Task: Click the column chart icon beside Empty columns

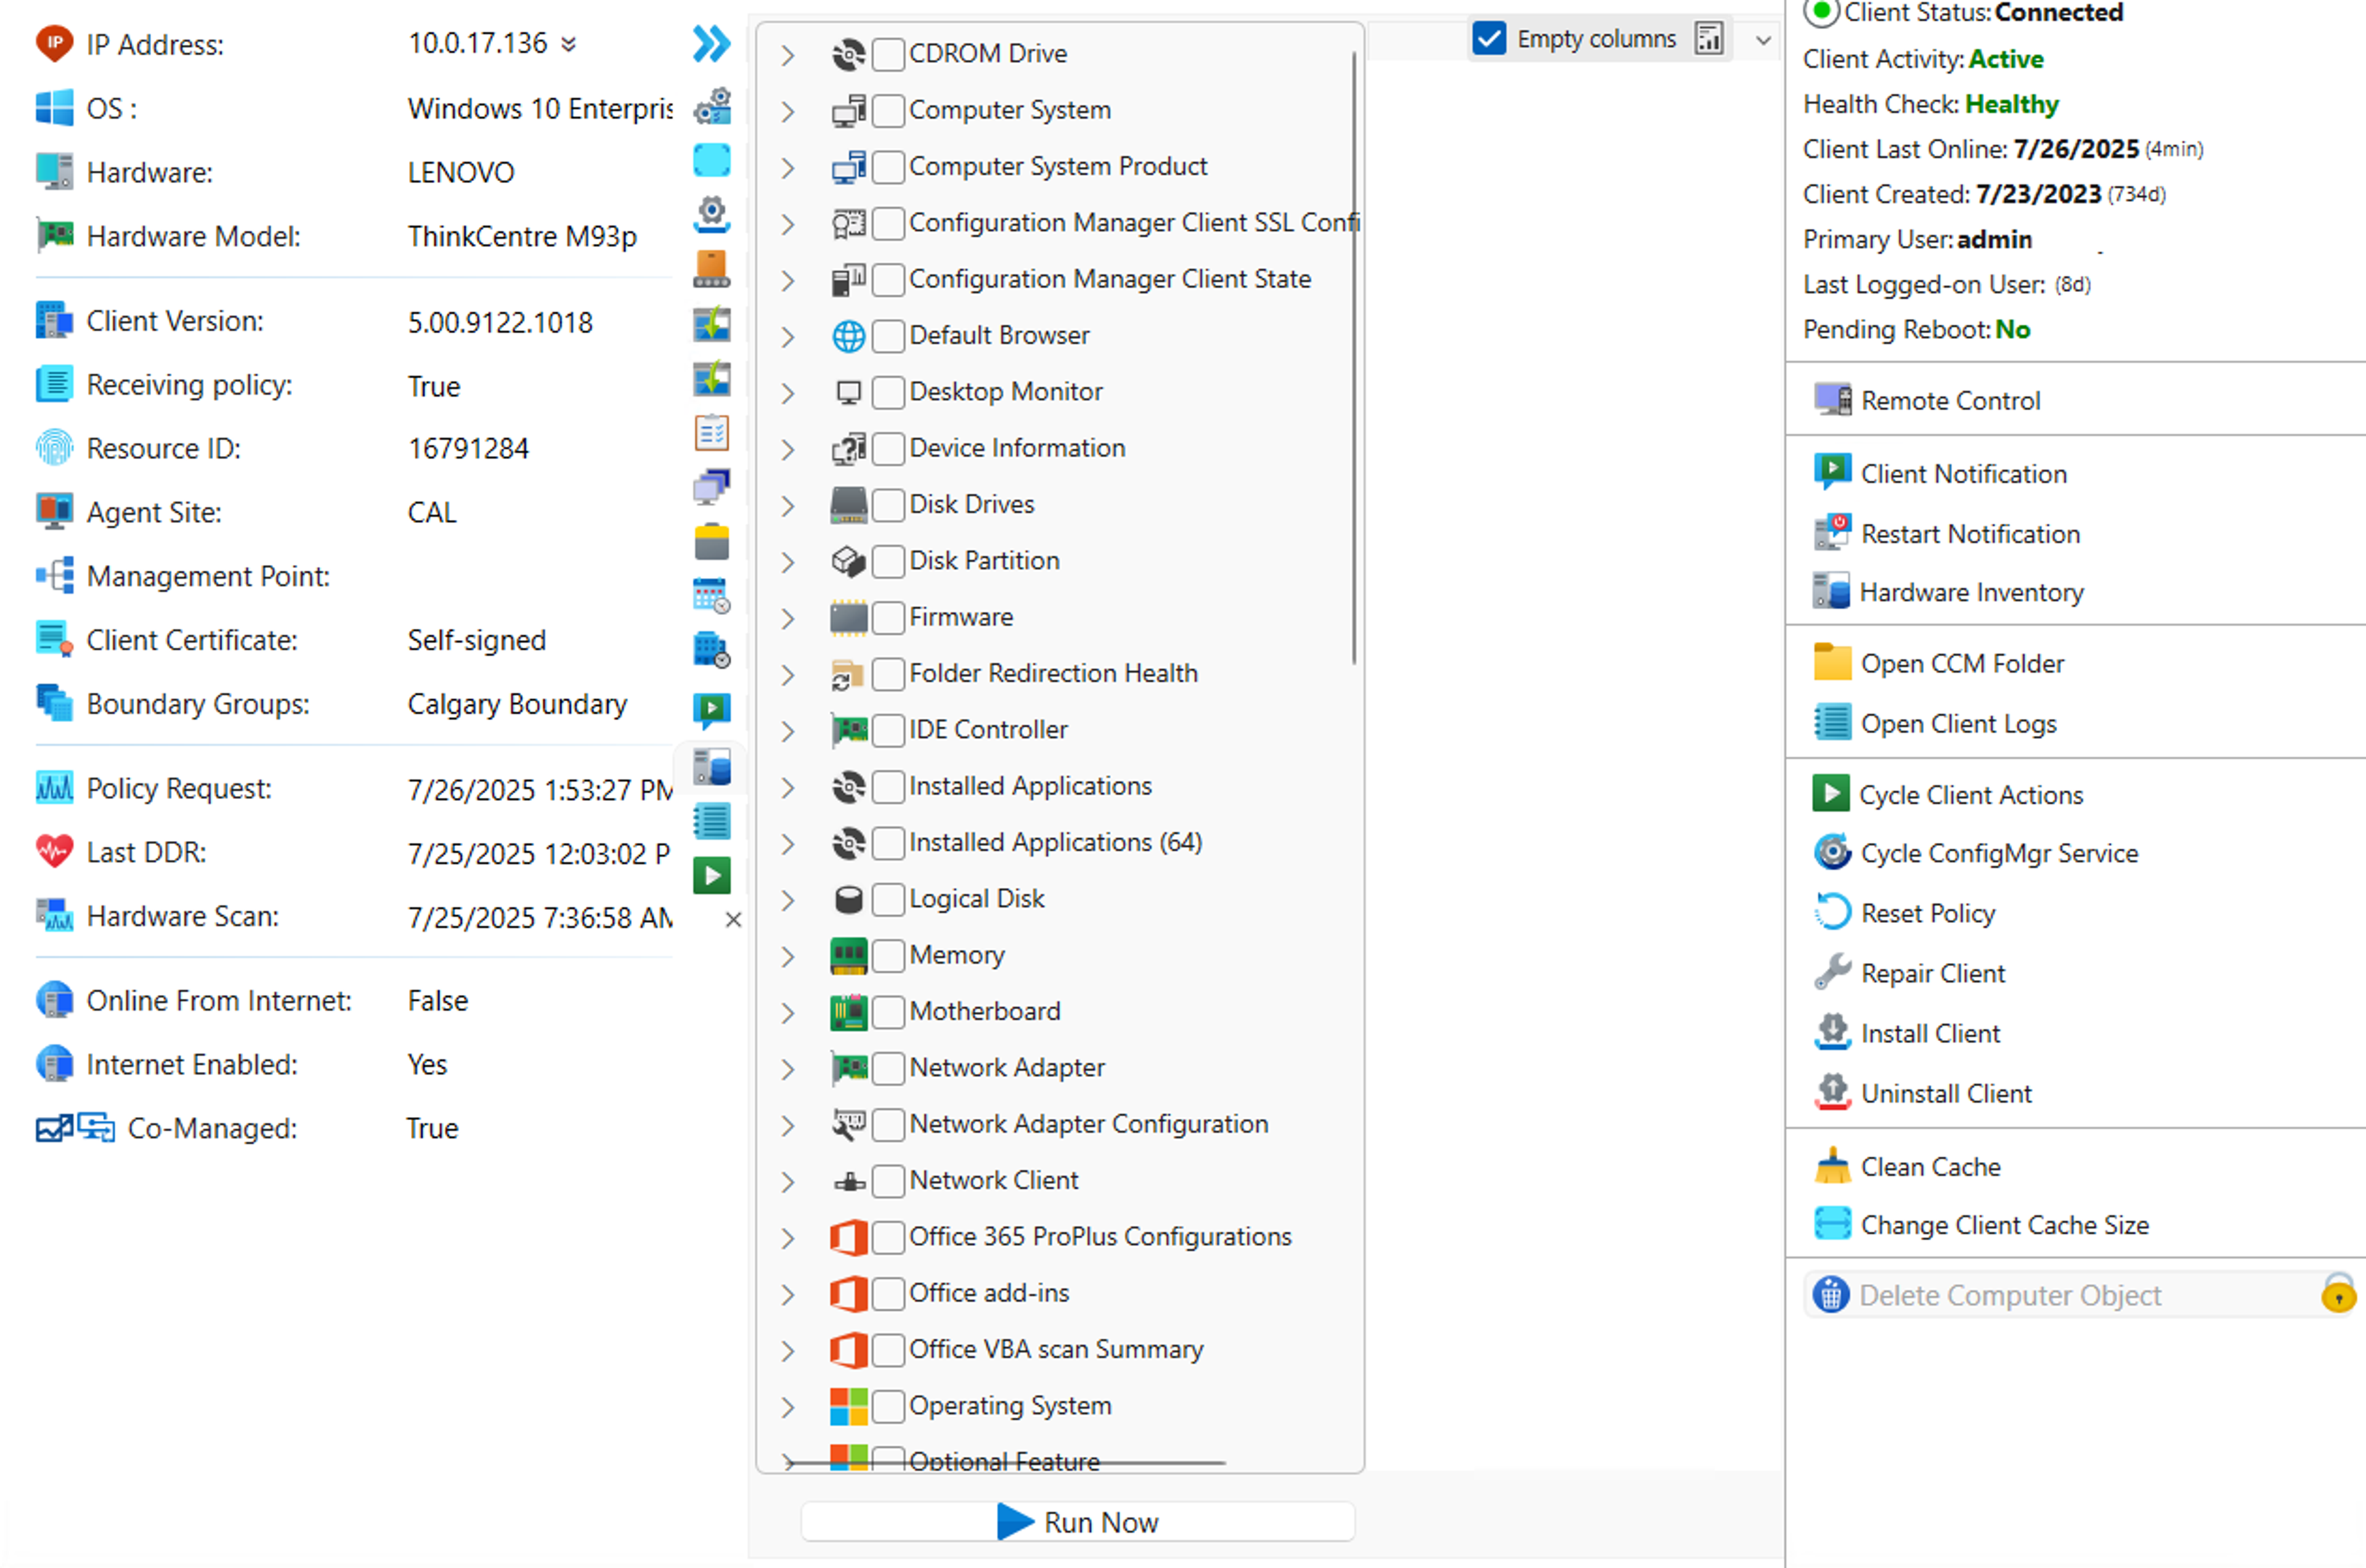Action: click(x=1709, y=39)
